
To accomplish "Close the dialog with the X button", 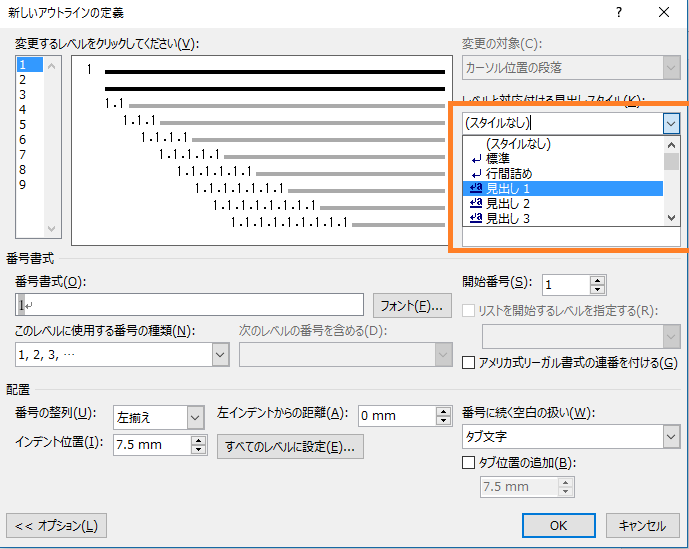I will tap(664, 12).
